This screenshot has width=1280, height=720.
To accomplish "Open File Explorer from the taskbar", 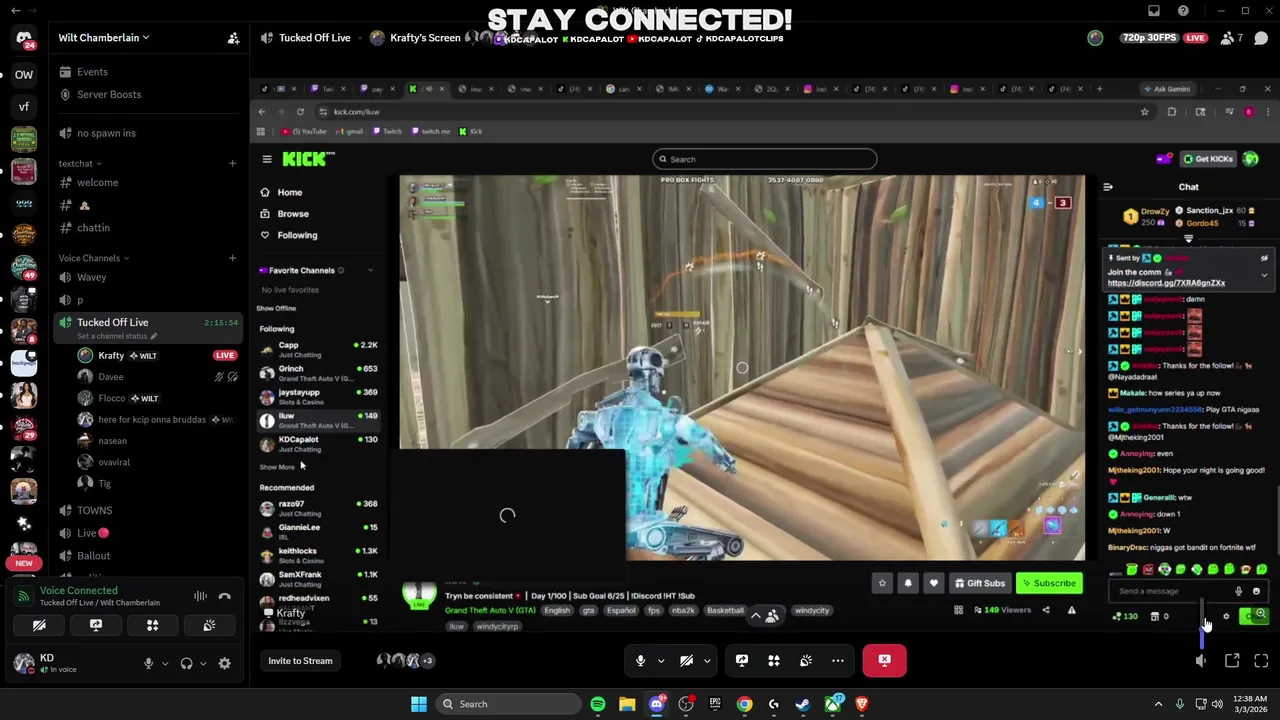I will pyautogui.click(x=627, y=704).
